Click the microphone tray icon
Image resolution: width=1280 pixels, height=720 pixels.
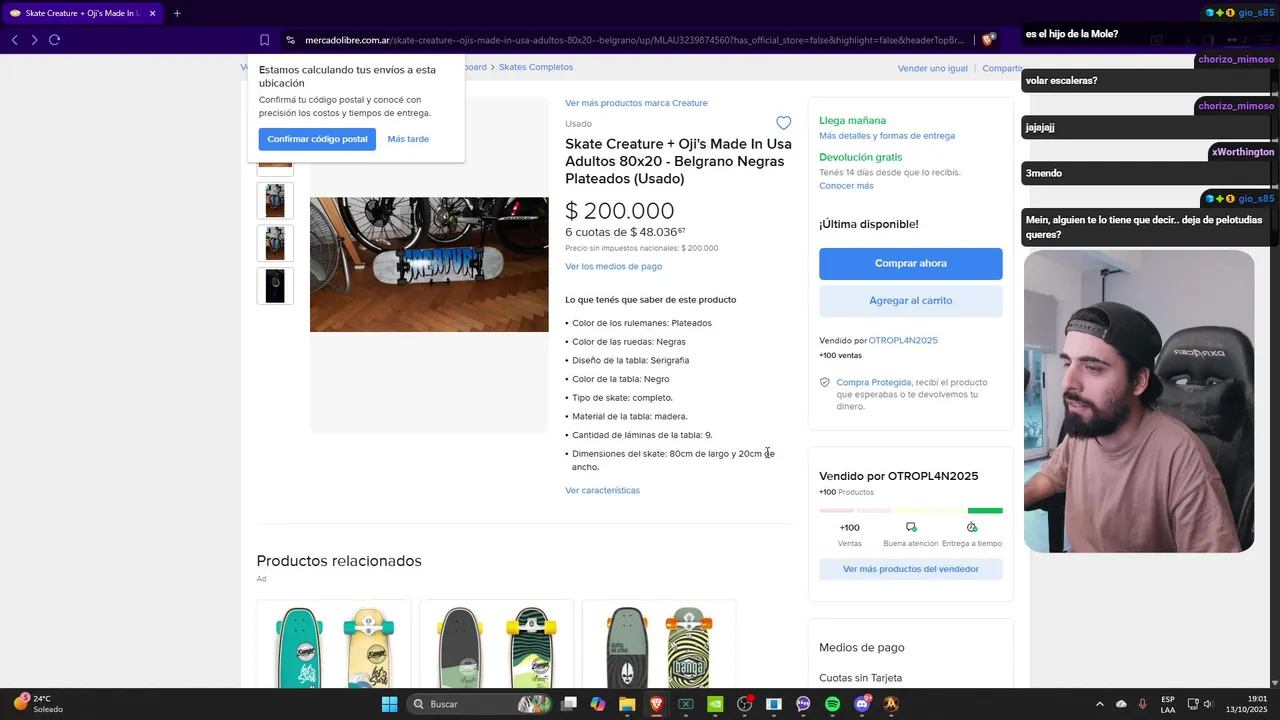[x=1143, y=704]
